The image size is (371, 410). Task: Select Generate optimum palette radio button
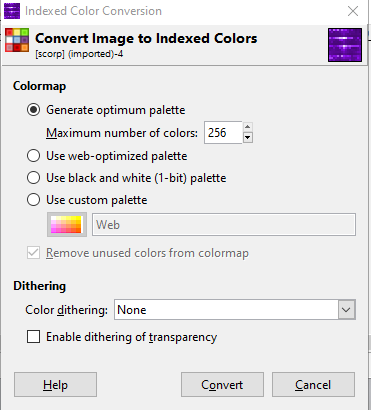pos(34,110)
